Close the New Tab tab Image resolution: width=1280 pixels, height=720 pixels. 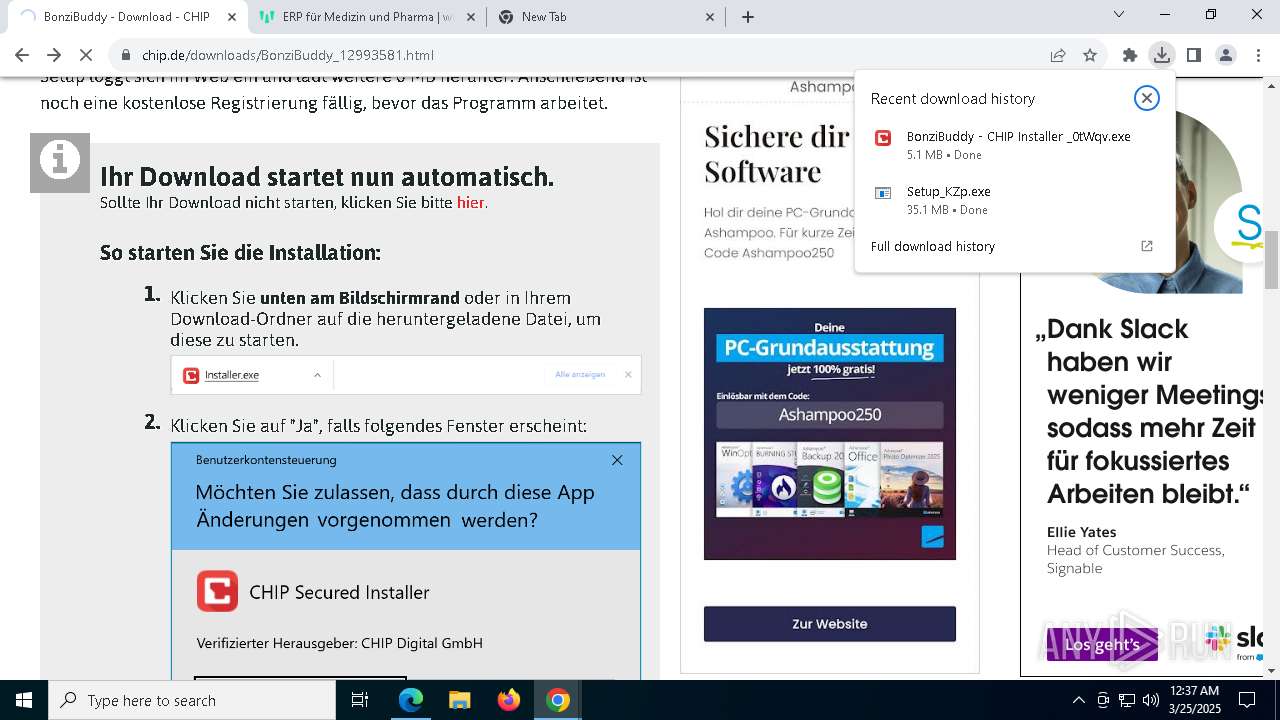pyautogui.click(x=710, y=16)
